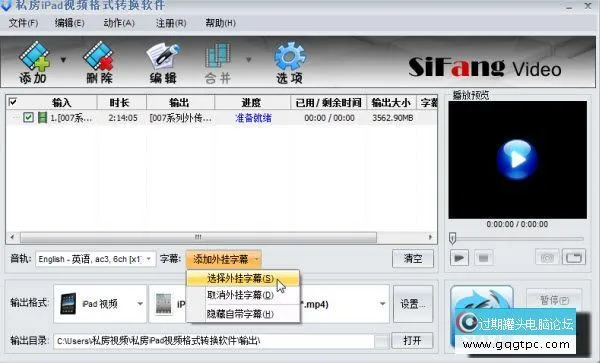Click the horizontal scrollbar thumb of file list
600x363 pixels.
pyautogui.click(x=198, y=237)
